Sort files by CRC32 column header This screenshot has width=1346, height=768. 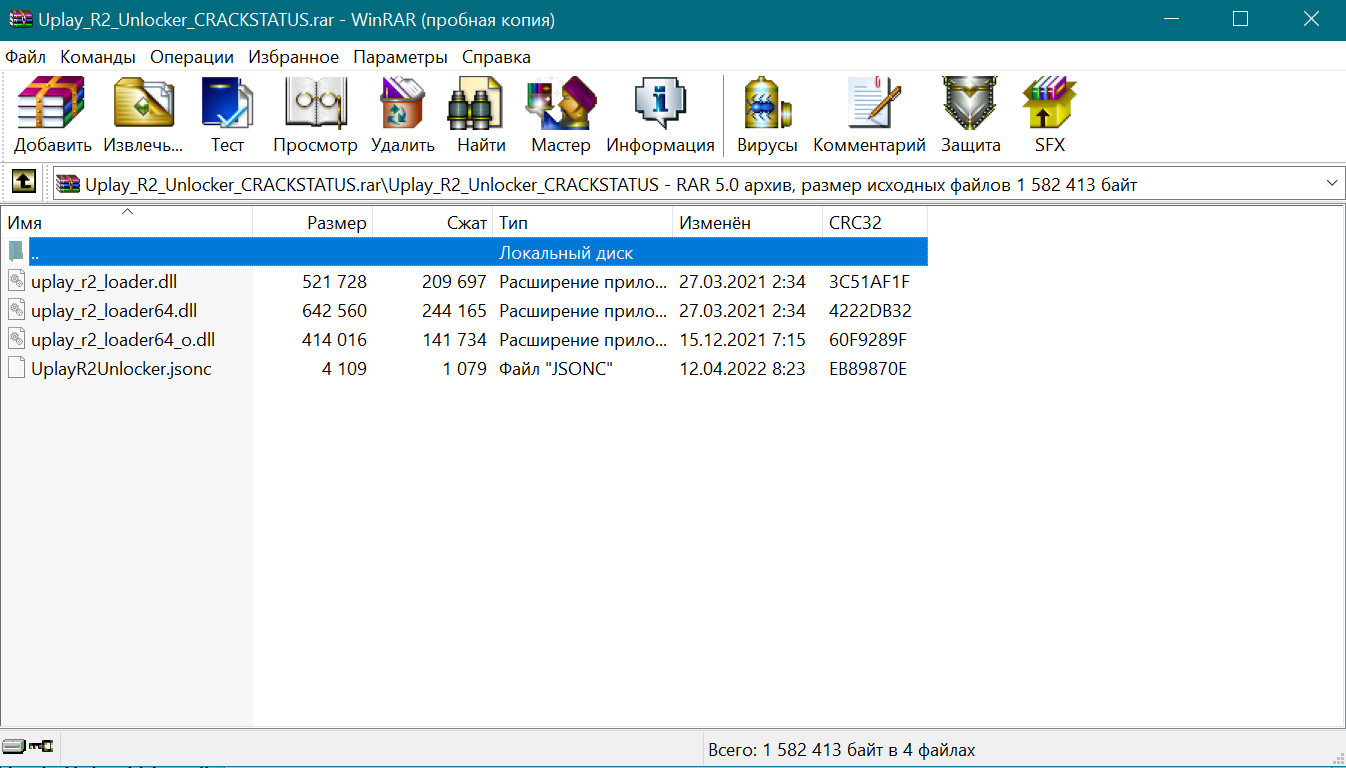(x=875, y=222)
